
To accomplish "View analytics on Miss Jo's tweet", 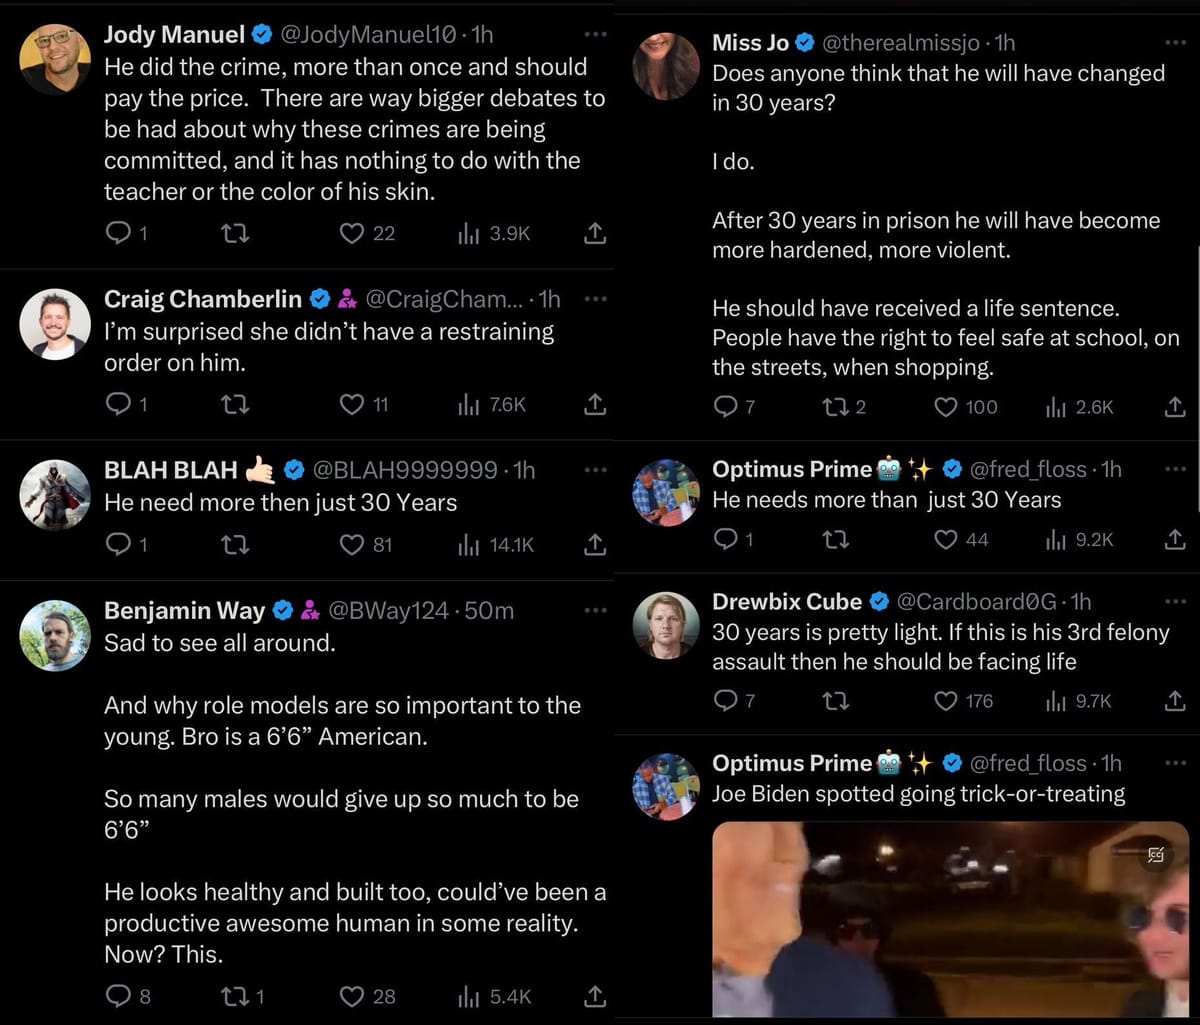I will click(x=1056, y=406).
